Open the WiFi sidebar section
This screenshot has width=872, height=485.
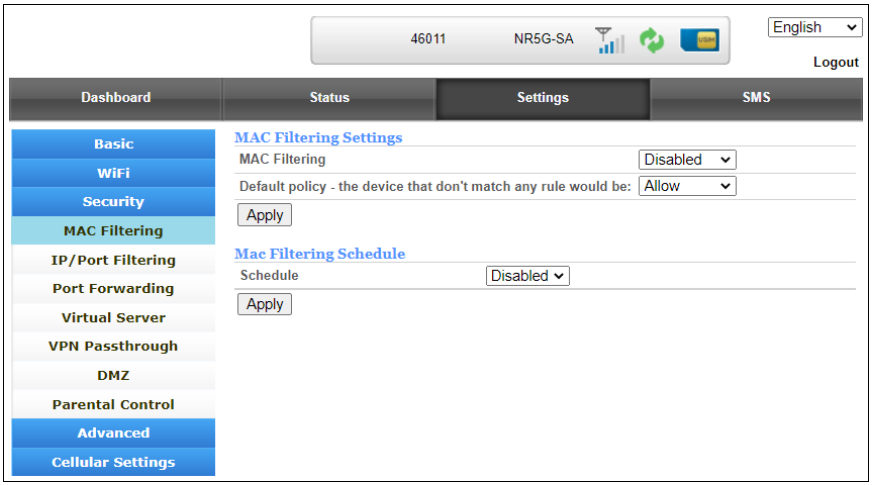pyautogui.click(x=113, y=173)
